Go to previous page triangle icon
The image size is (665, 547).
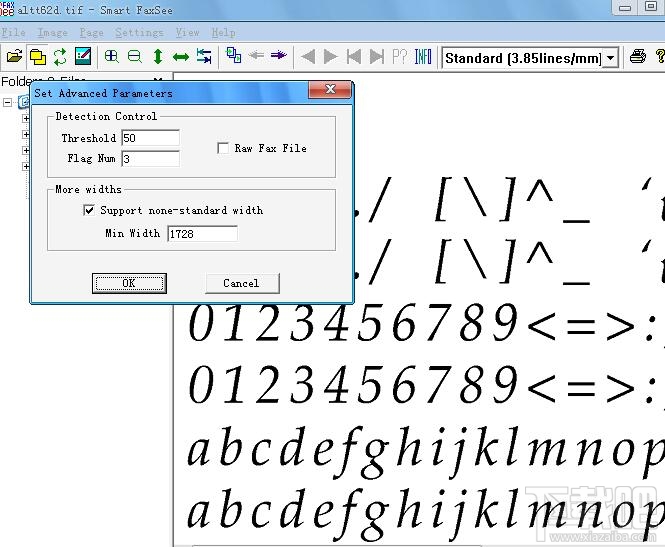point(308,56)
